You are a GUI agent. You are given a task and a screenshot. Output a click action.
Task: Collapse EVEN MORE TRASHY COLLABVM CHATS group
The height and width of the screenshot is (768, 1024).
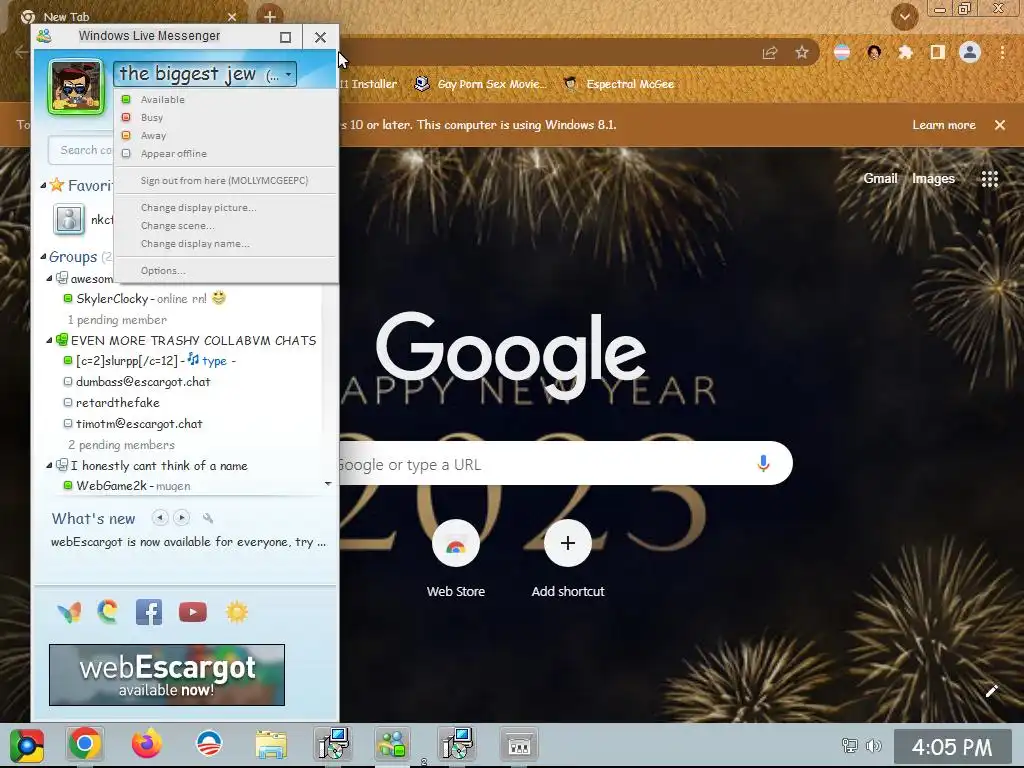(49, 340)
